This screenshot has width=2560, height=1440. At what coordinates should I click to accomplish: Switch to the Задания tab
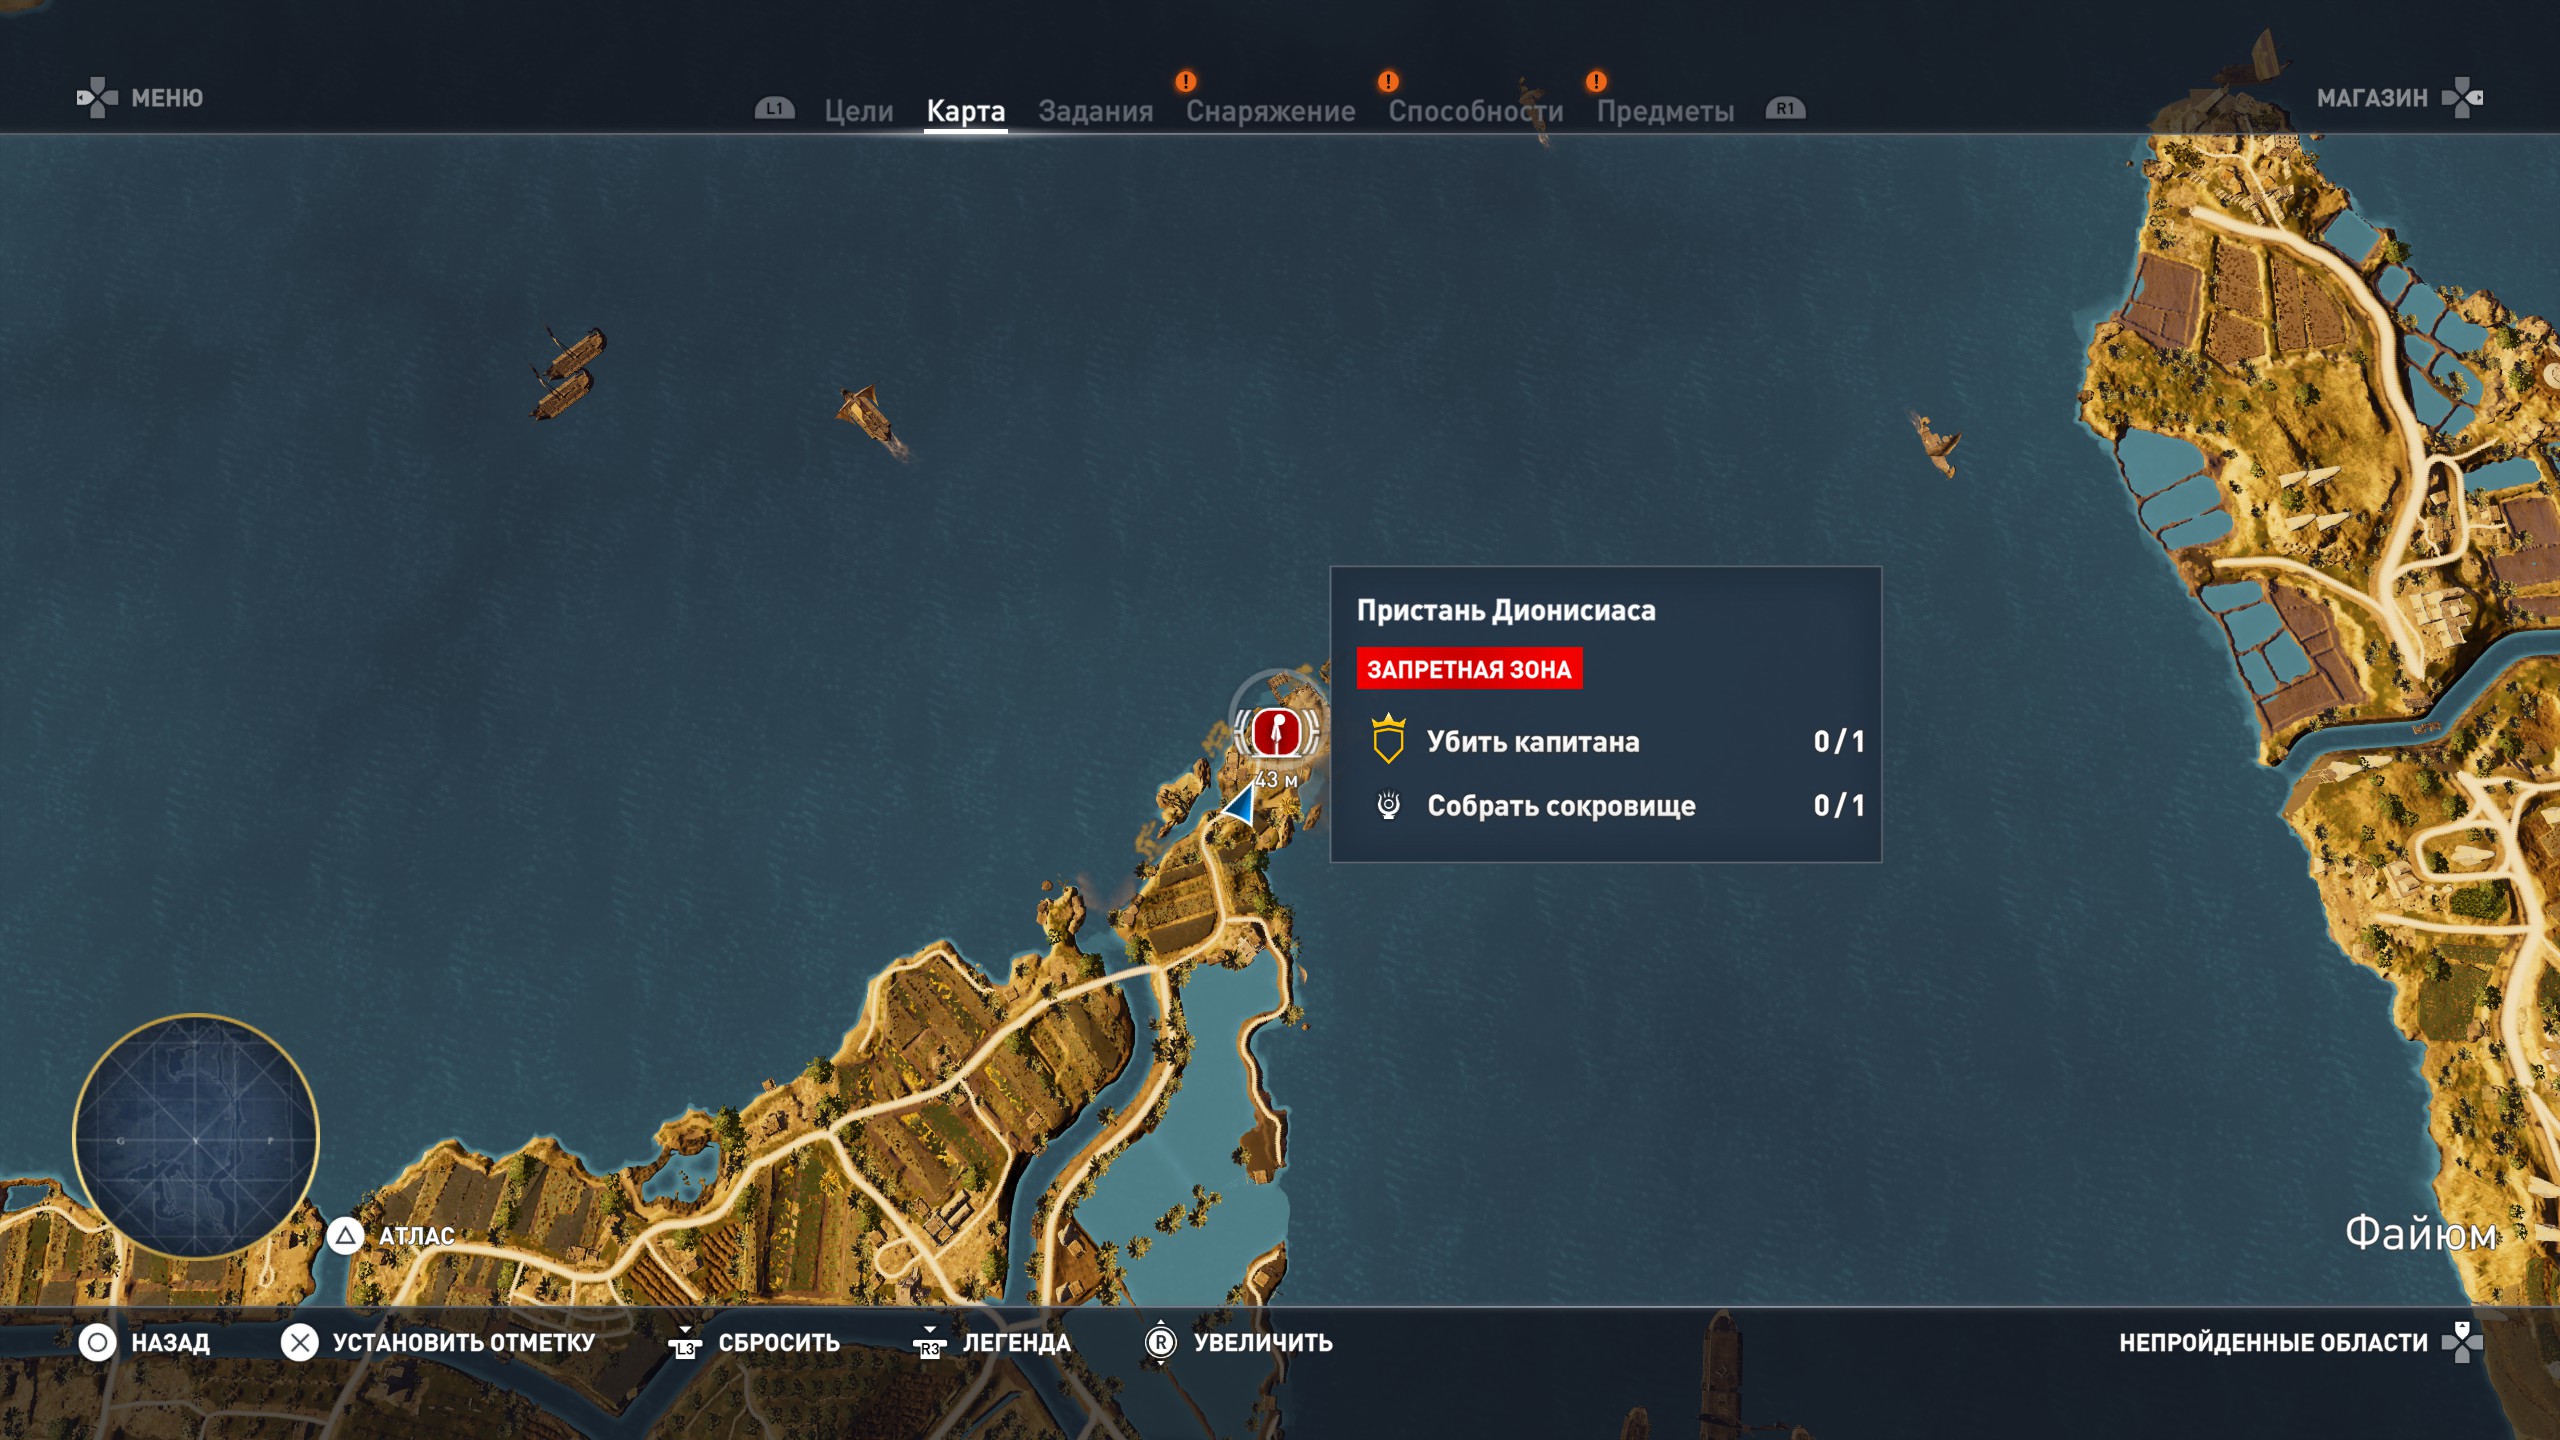(1095, 110)
